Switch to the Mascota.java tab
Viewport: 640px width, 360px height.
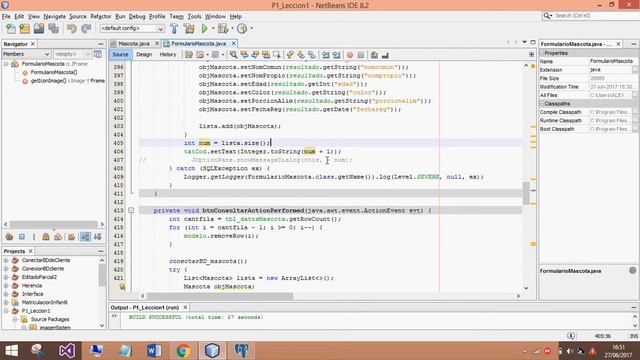pos(134,43)
